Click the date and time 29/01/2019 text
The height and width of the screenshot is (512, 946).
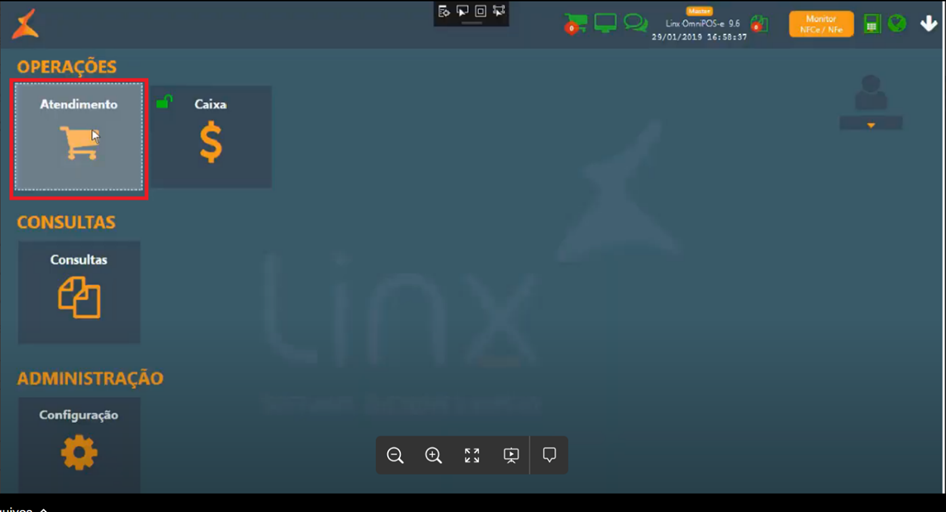point(699,37)
